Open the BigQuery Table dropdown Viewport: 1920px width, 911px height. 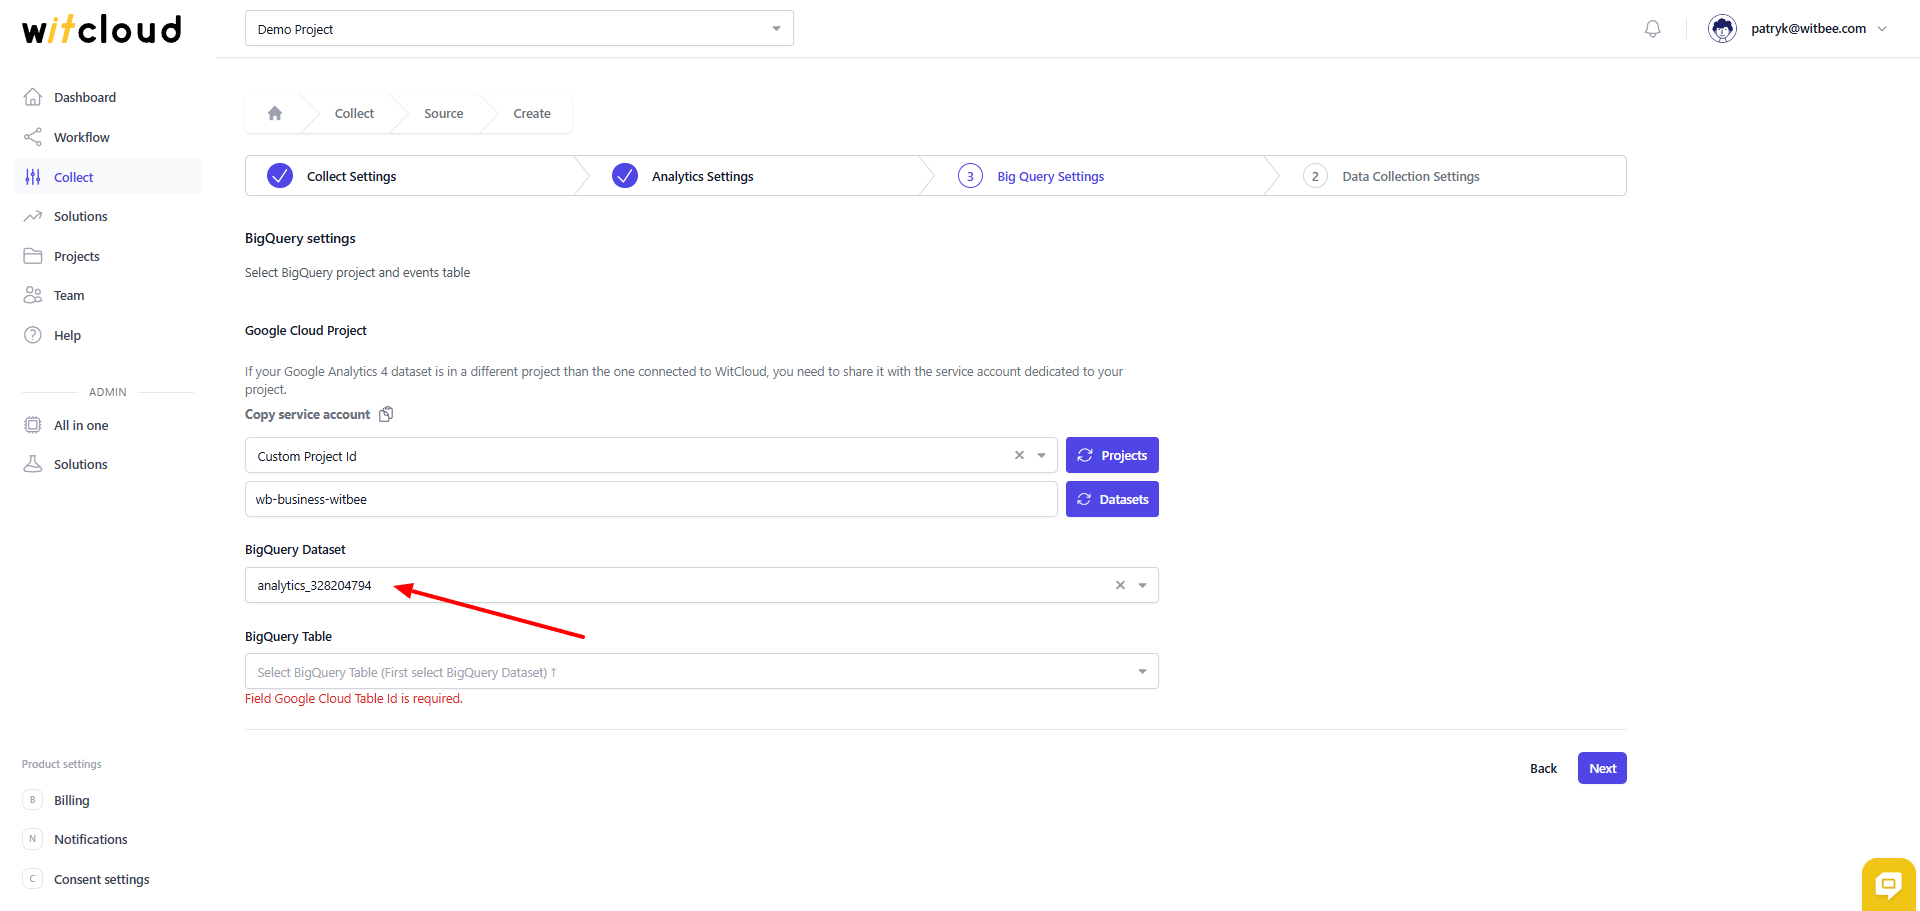click(701, 672)
